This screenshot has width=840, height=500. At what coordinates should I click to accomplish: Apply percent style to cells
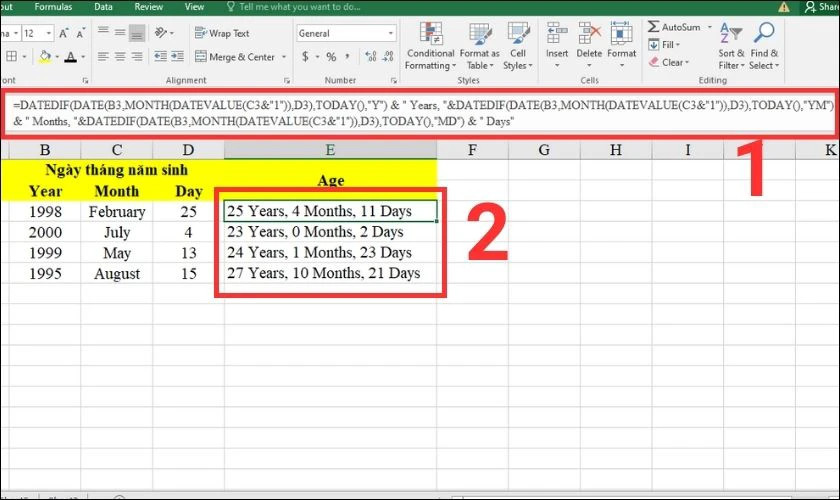pos(331,56)
